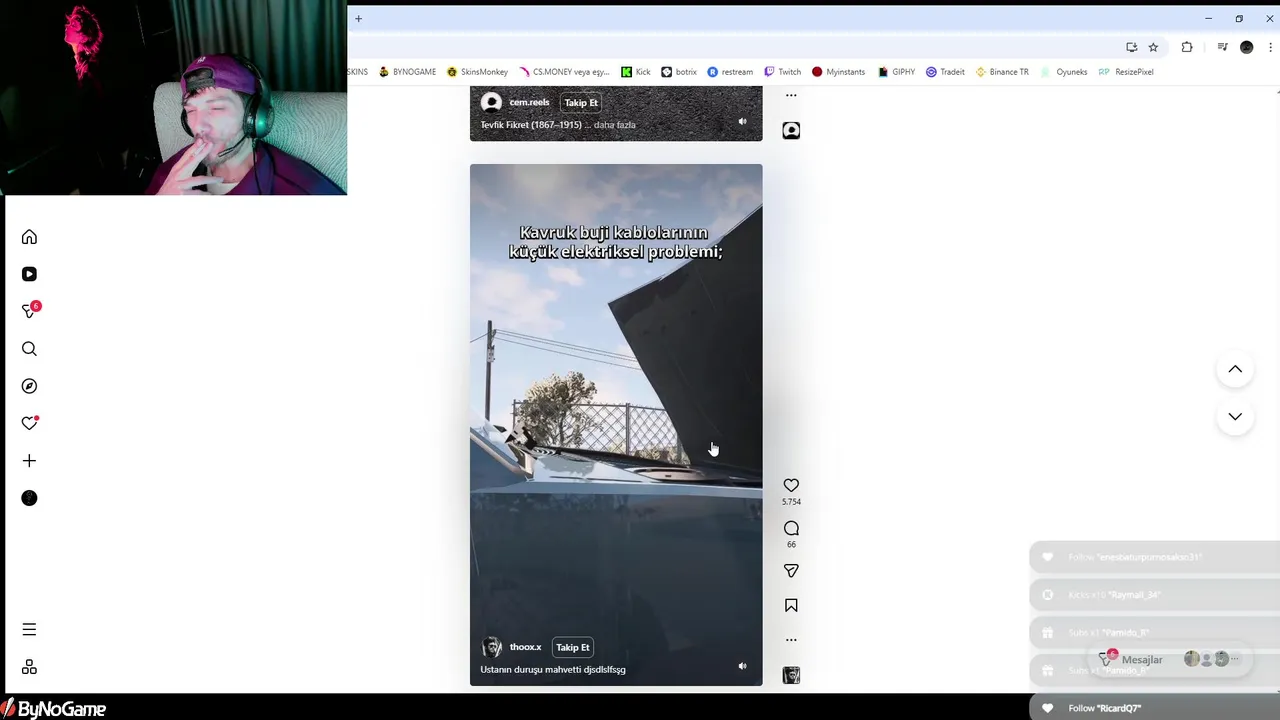This screenshot has height=720, width=1280.
Task: Click the install app icon in the address bar
Action: click(x=1131, y=47)
